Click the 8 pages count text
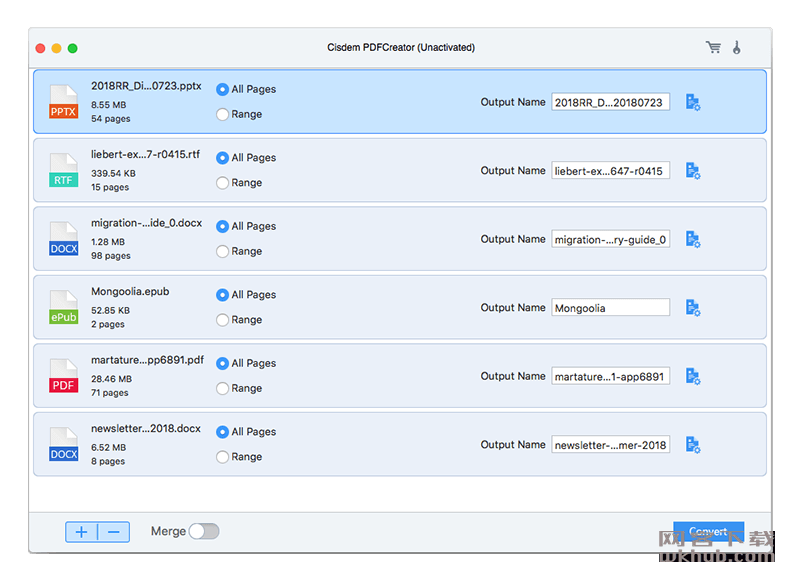This screenshot has height=582, width=800. tap(108, 461)
